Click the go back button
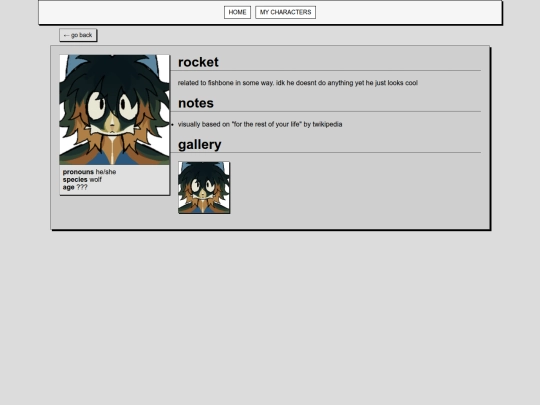This screenshot has height=405, width=540. point(78,35)
